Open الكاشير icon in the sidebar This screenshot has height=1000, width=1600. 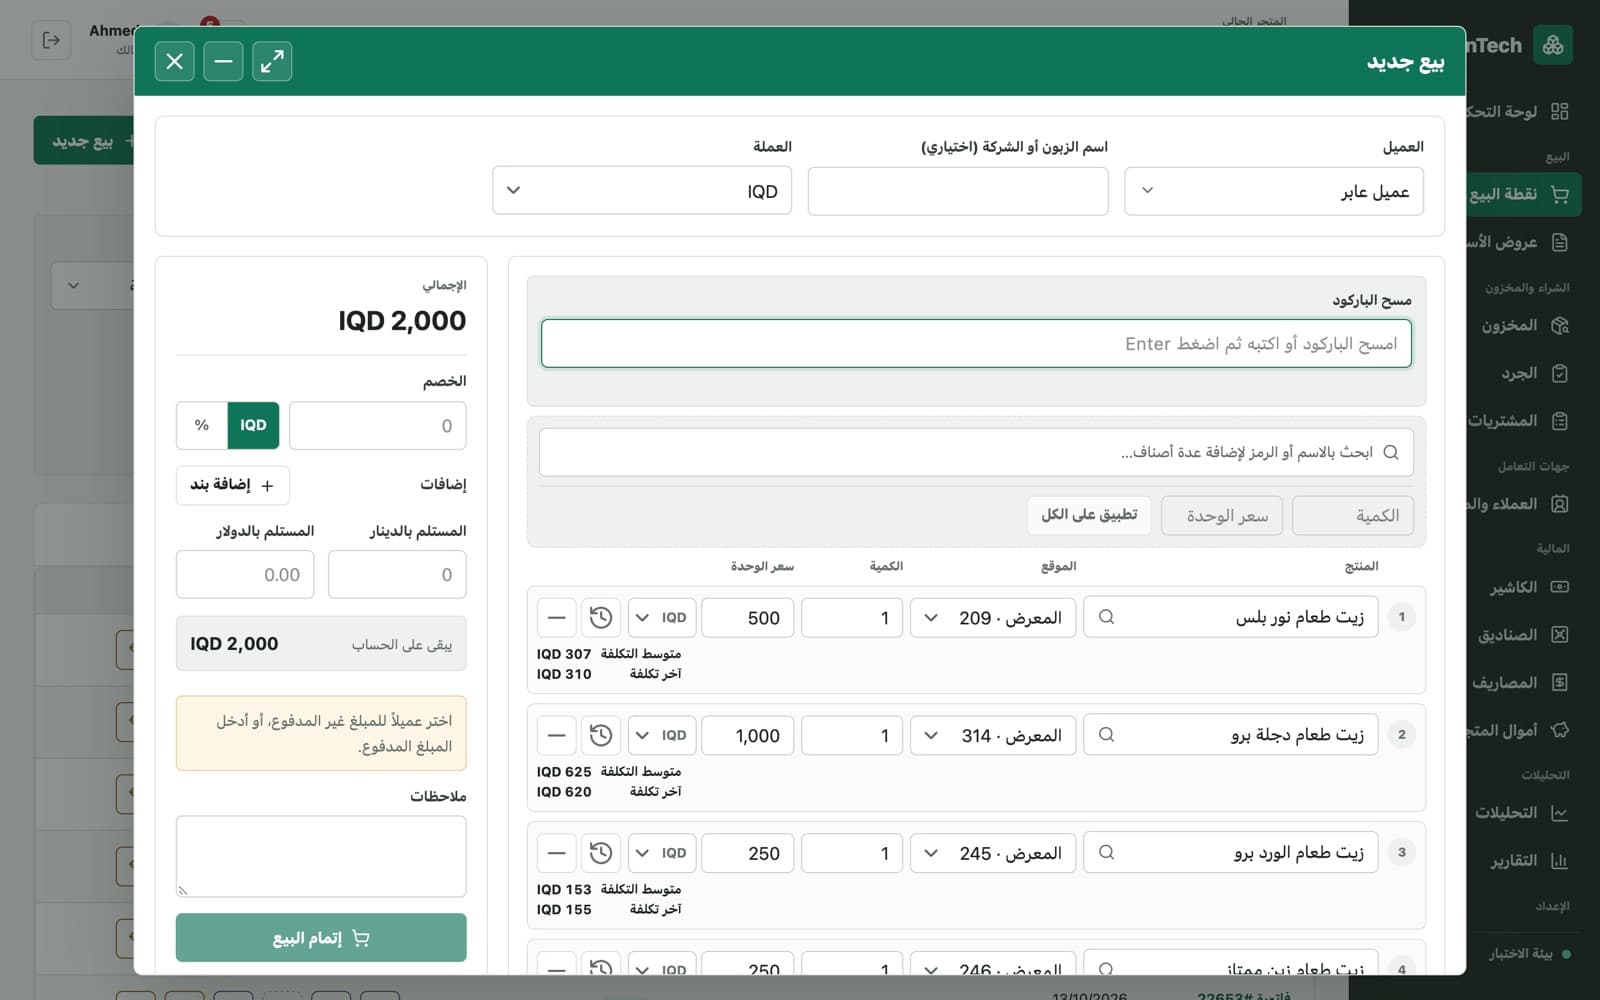[x=1559, y=587]
